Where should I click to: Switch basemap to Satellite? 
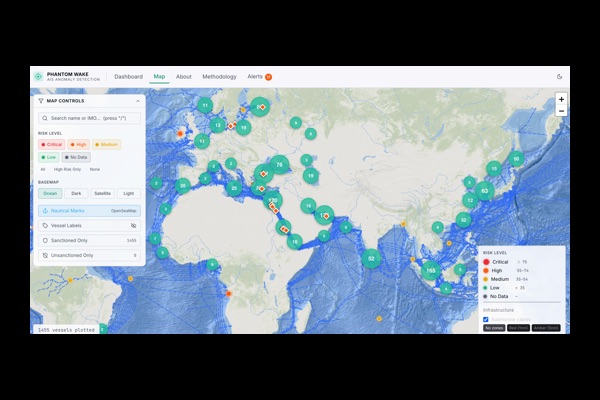click(x=102, y=193)
